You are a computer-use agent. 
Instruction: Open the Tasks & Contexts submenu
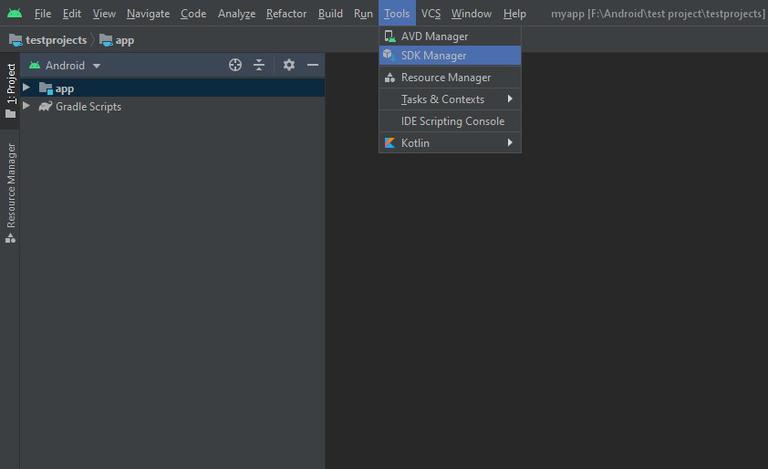tap(450, 99)
